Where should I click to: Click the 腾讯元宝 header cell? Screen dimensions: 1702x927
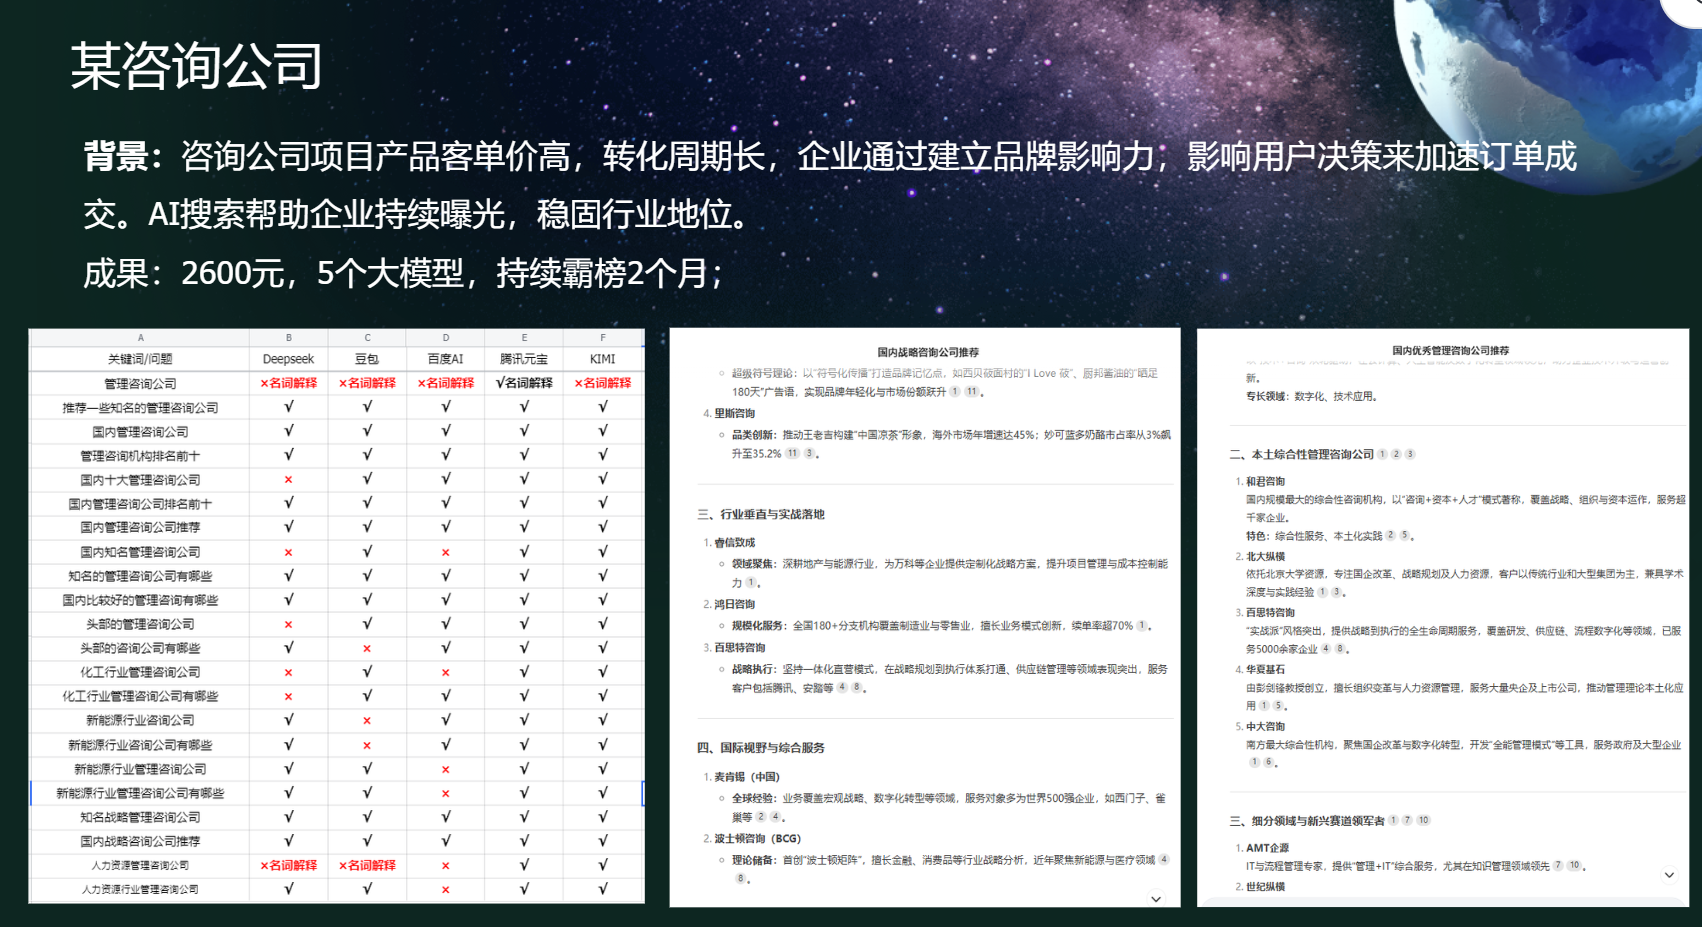point(524,359)
